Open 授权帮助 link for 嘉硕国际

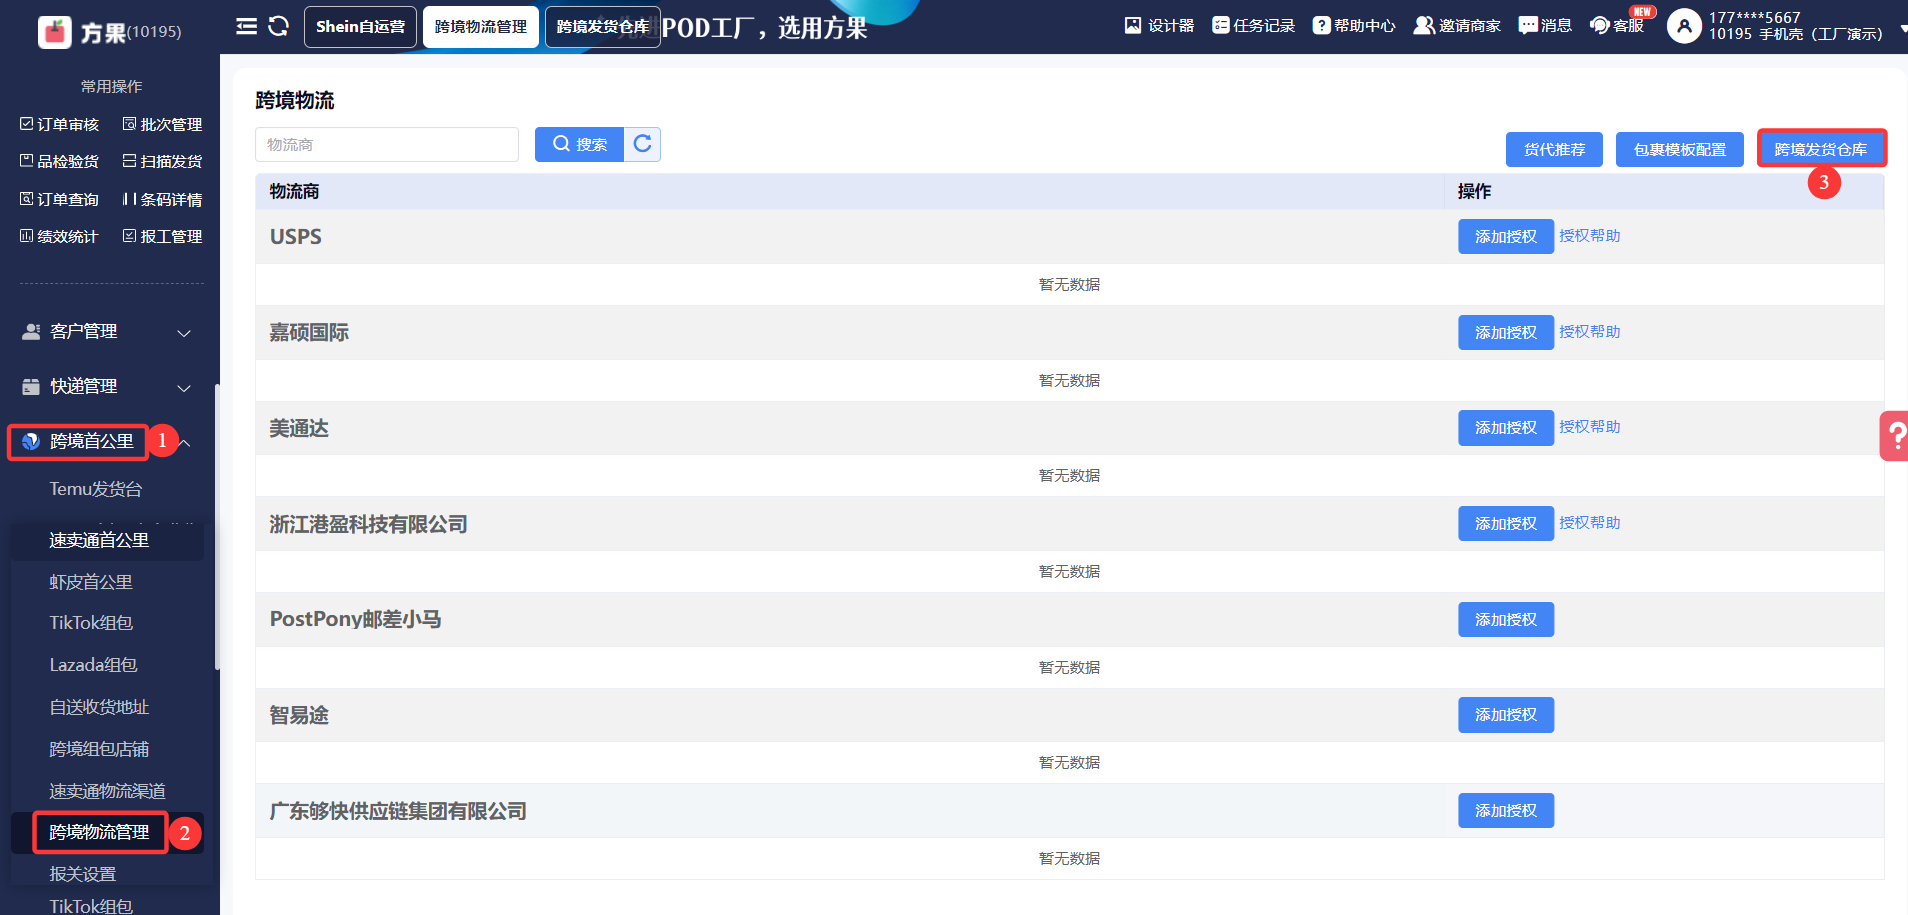tap(1590, 331)
